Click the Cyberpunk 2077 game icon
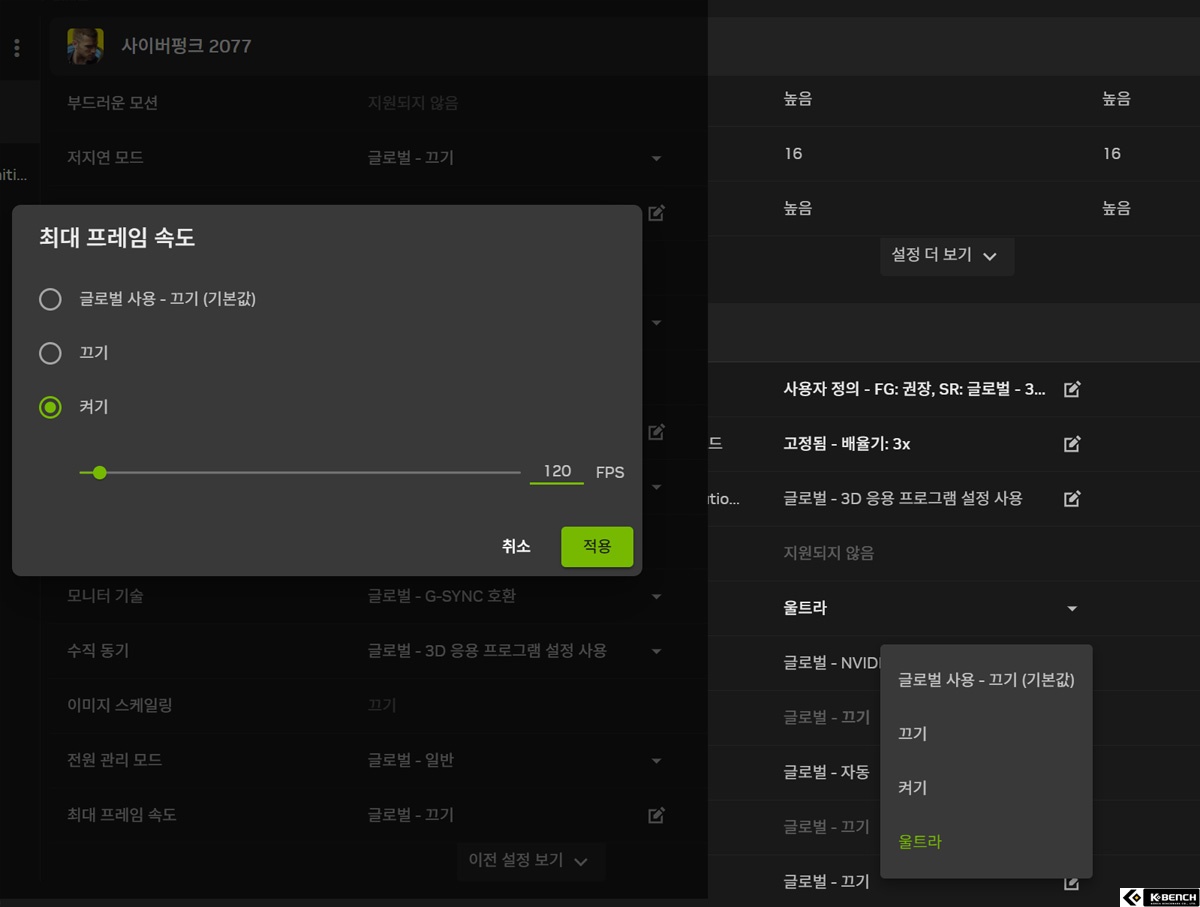1200x907 pixels. (x=85, y=46)
